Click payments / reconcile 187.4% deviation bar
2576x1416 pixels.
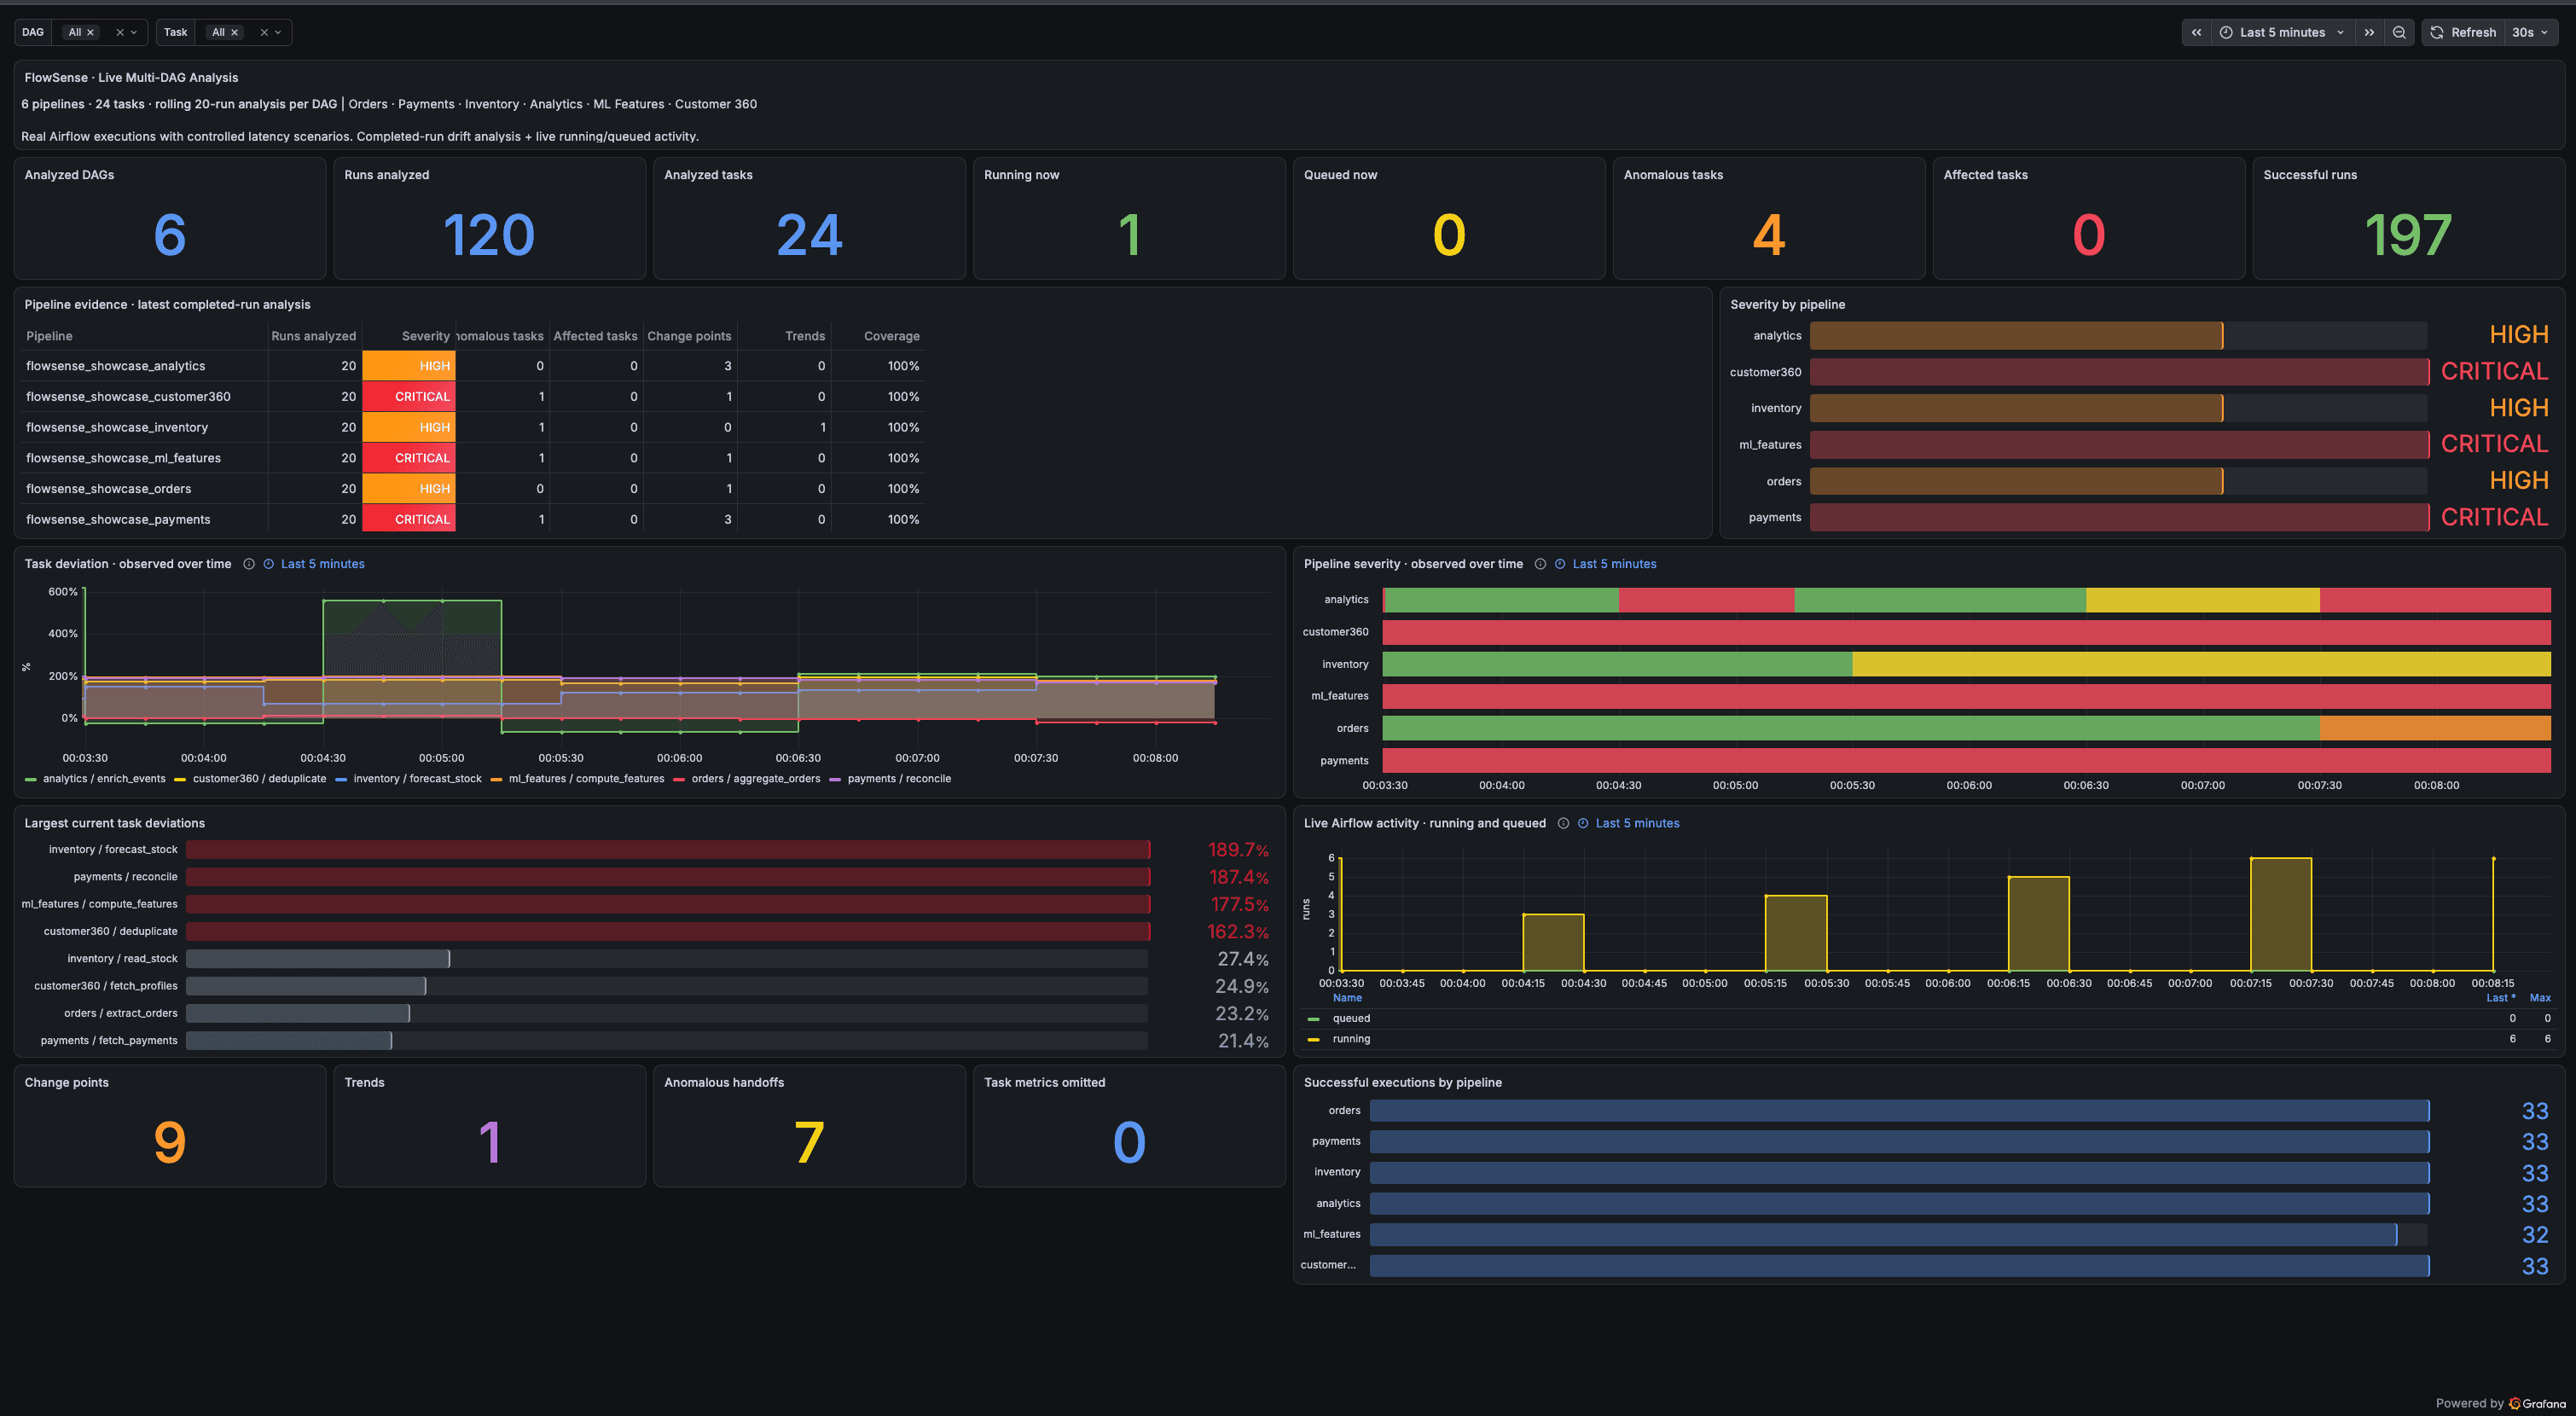click(x=668, y=877)
